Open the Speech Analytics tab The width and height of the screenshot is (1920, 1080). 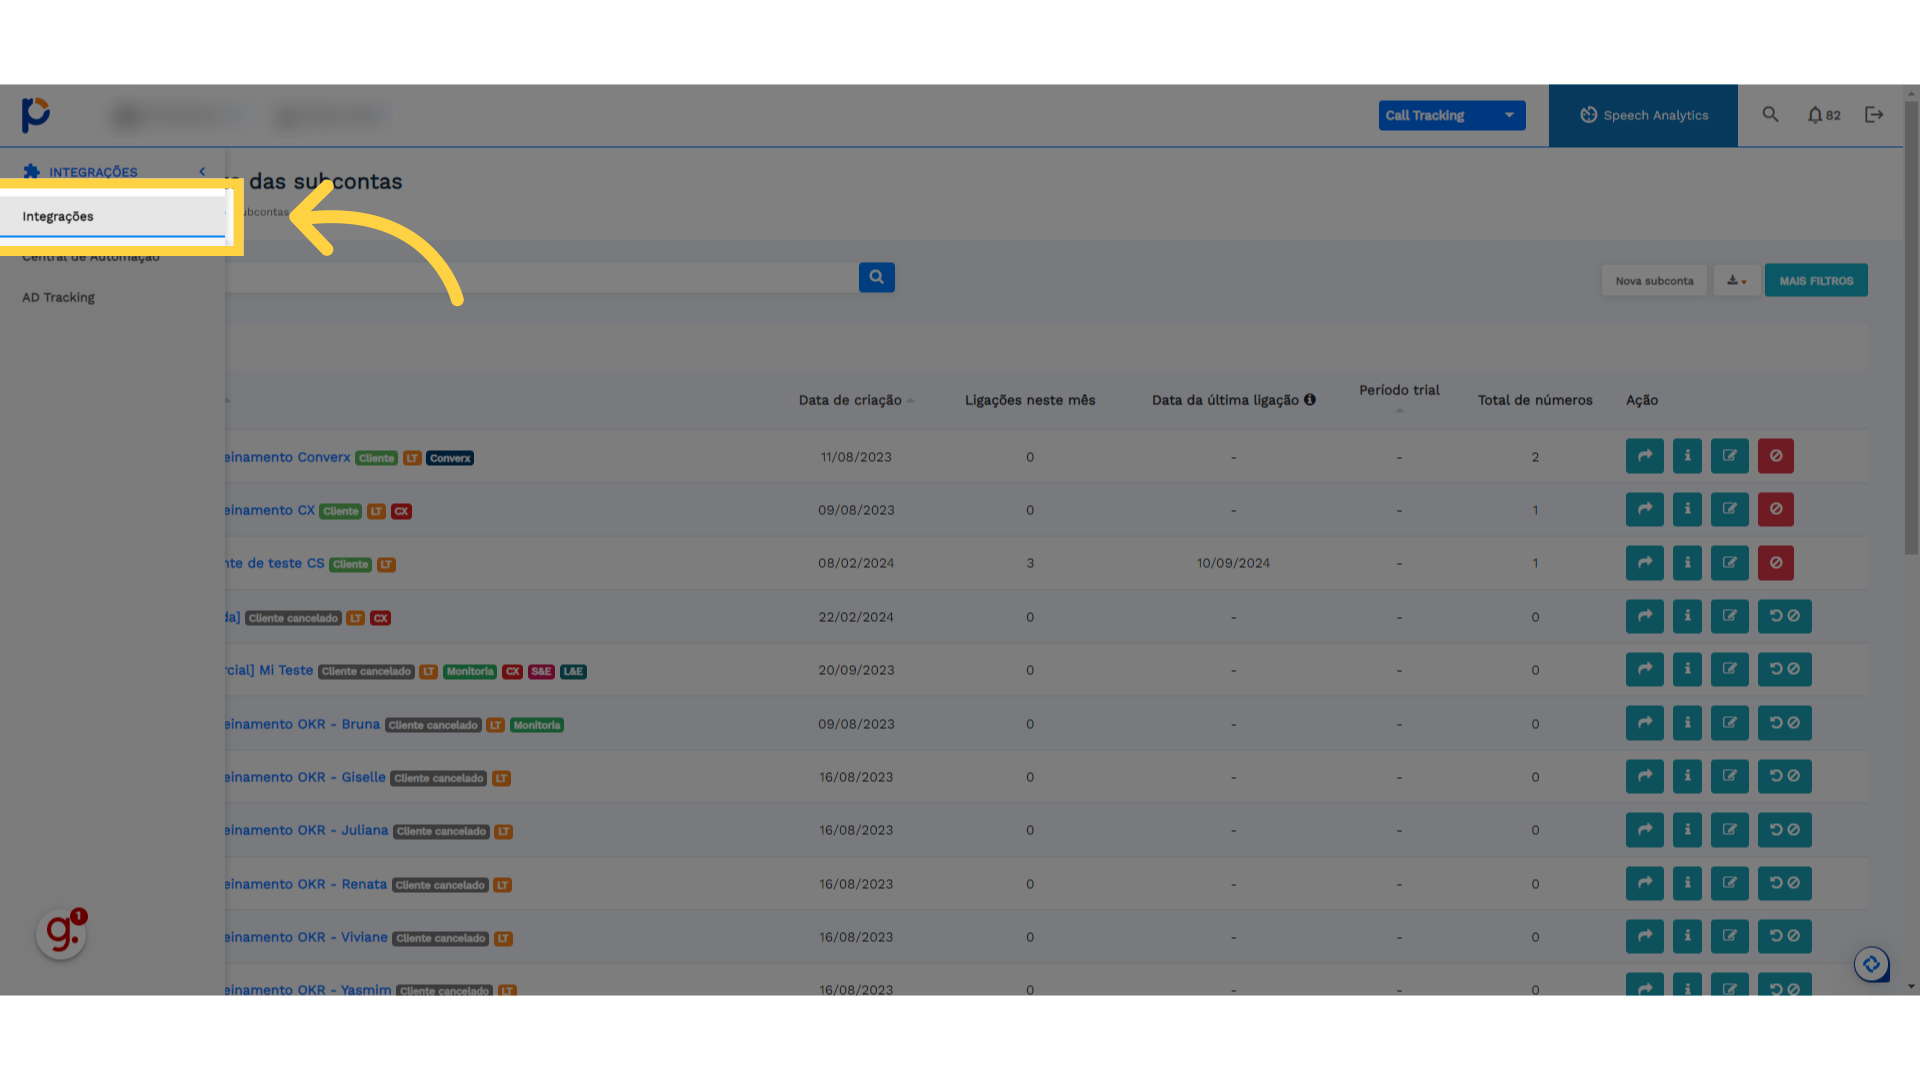click(x=1643, y=115)
